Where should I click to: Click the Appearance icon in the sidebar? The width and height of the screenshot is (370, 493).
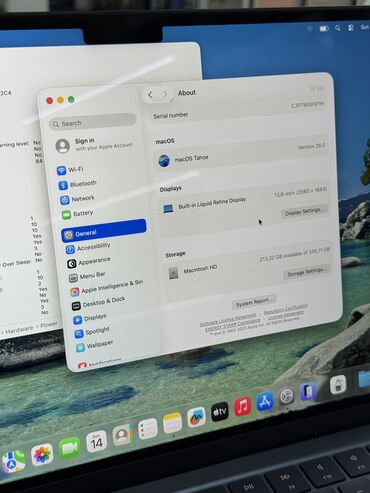72,264
